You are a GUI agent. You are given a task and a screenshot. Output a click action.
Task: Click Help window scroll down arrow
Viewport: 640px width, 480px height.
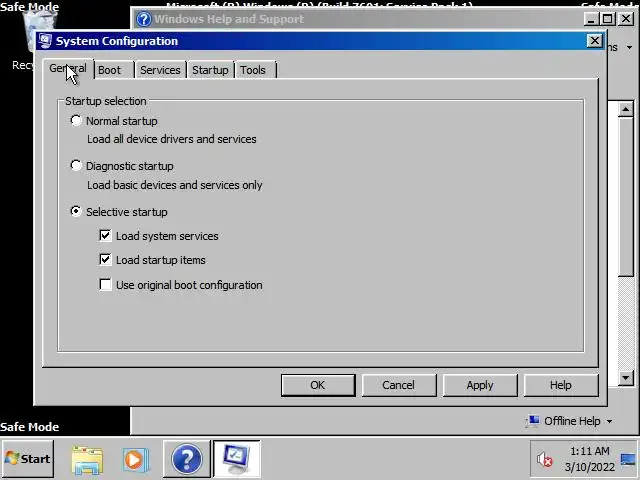click(x=626, y=378)
